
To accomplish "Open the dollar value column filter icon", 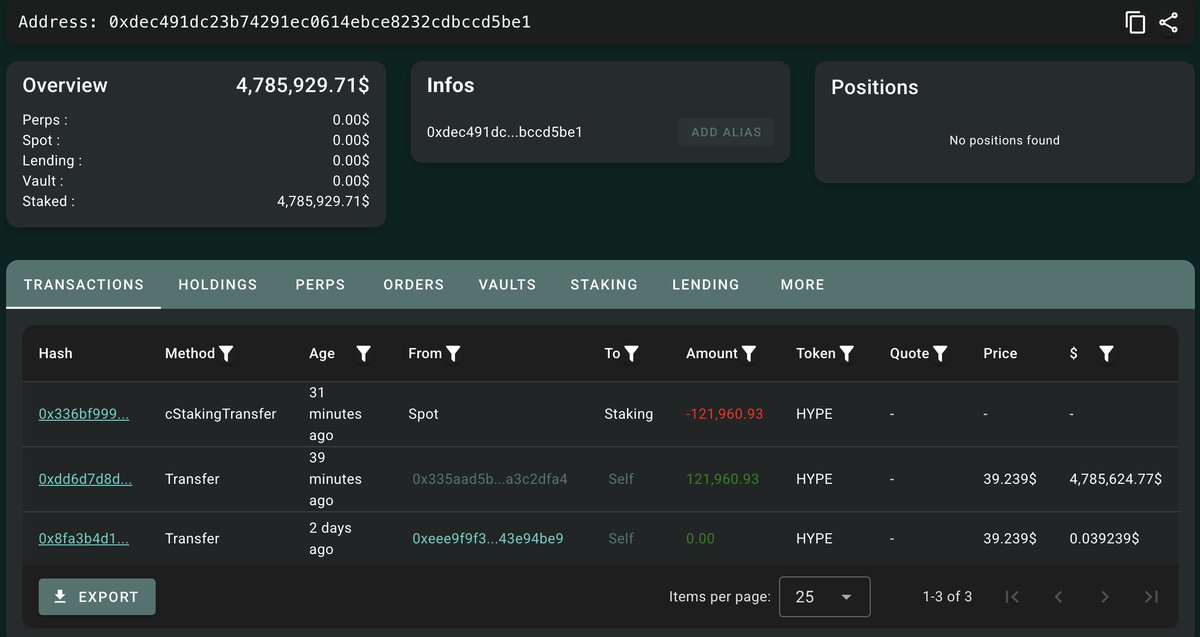I will [x=1106, y=353].
